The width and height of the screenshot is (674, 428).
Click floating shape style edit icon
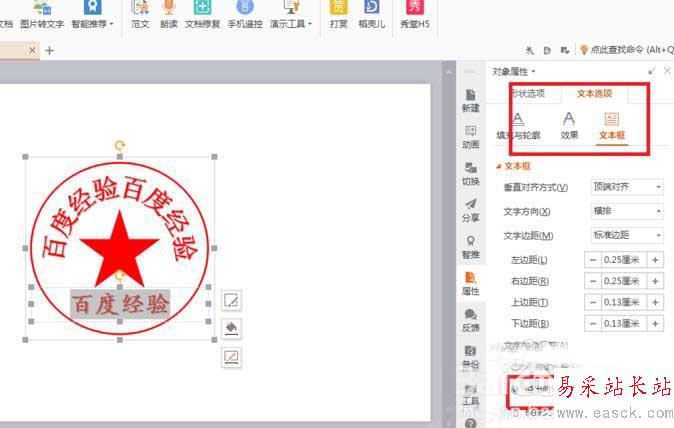pos(231,300)
